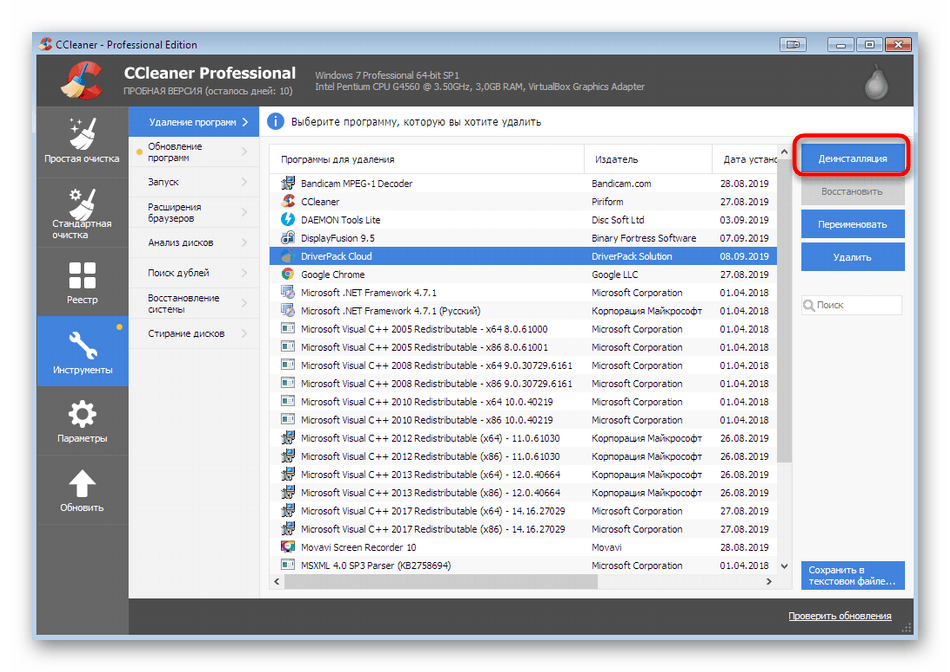Select the Tools (Инструменты) wrench icon
950x672 pixels.
coord(82,345)
